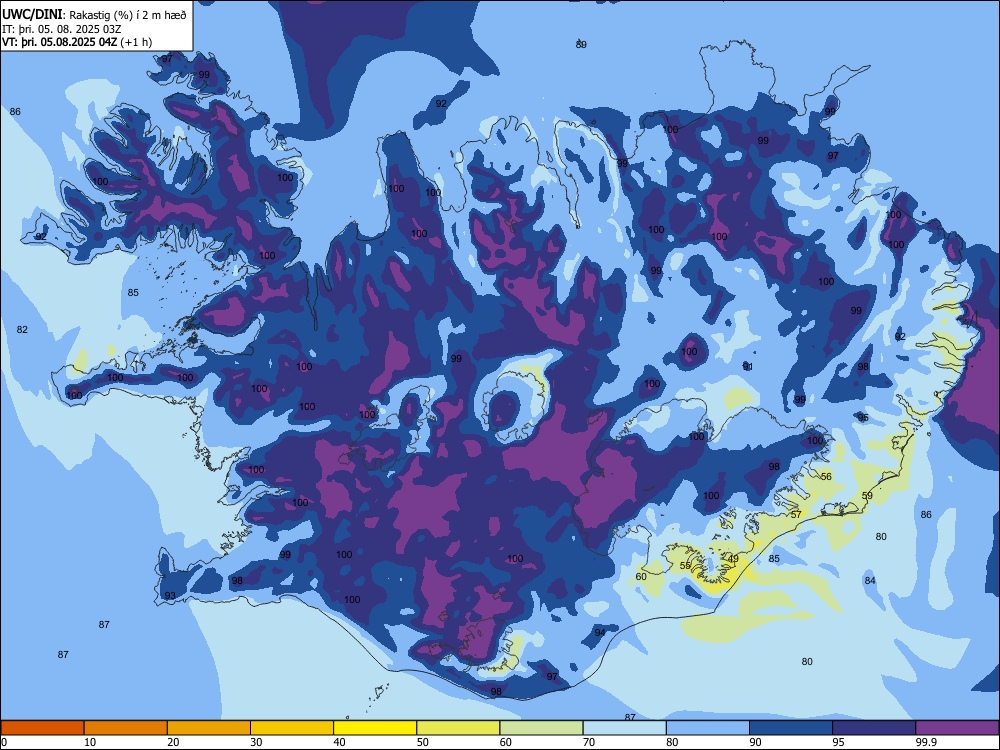Click the bright yellow 40–50 legend swatch
1000x750 pixels.
375,728
